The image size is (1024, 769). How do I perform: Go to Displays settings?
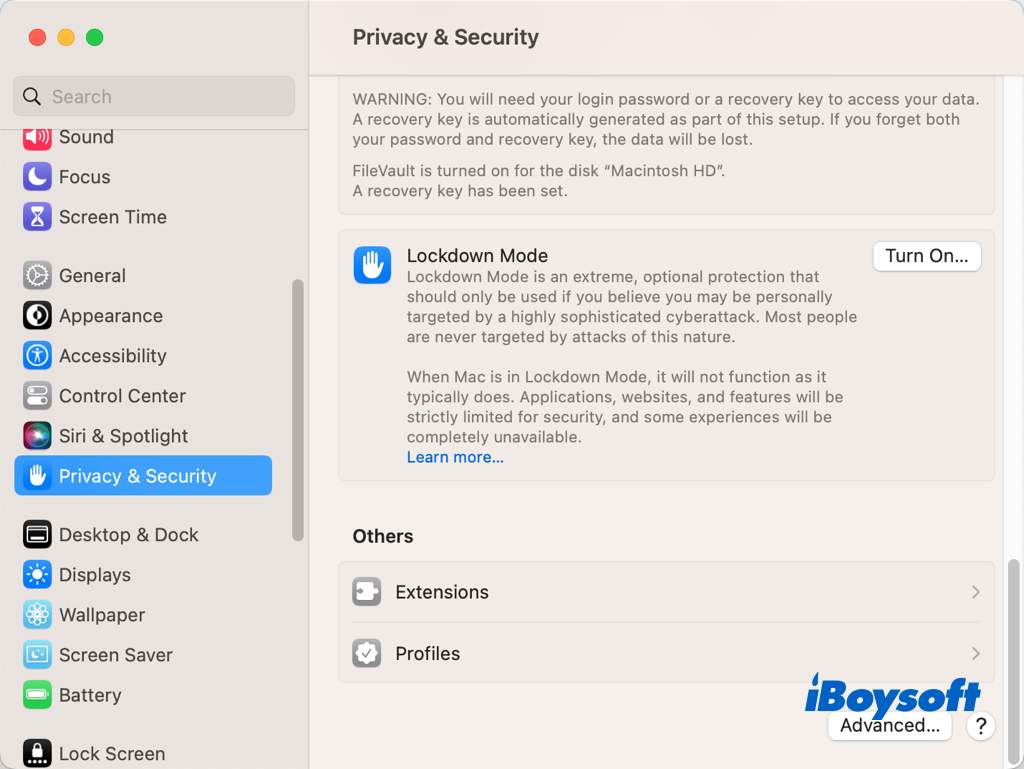pos(94,575)
